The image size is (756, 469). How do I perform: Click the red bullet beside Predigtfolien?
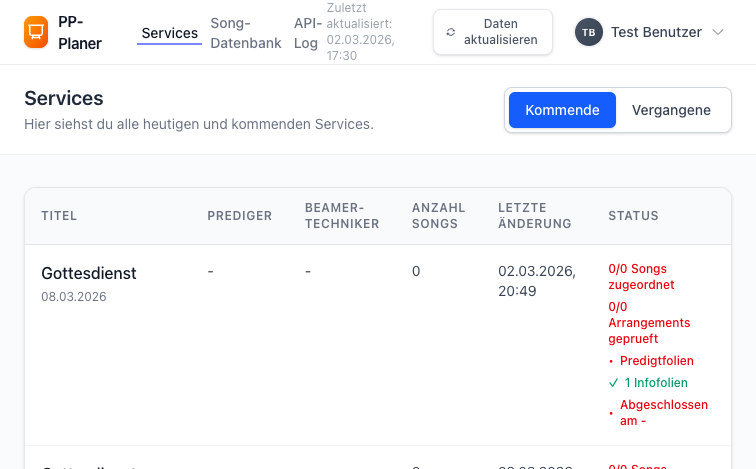tap(612, 361)
